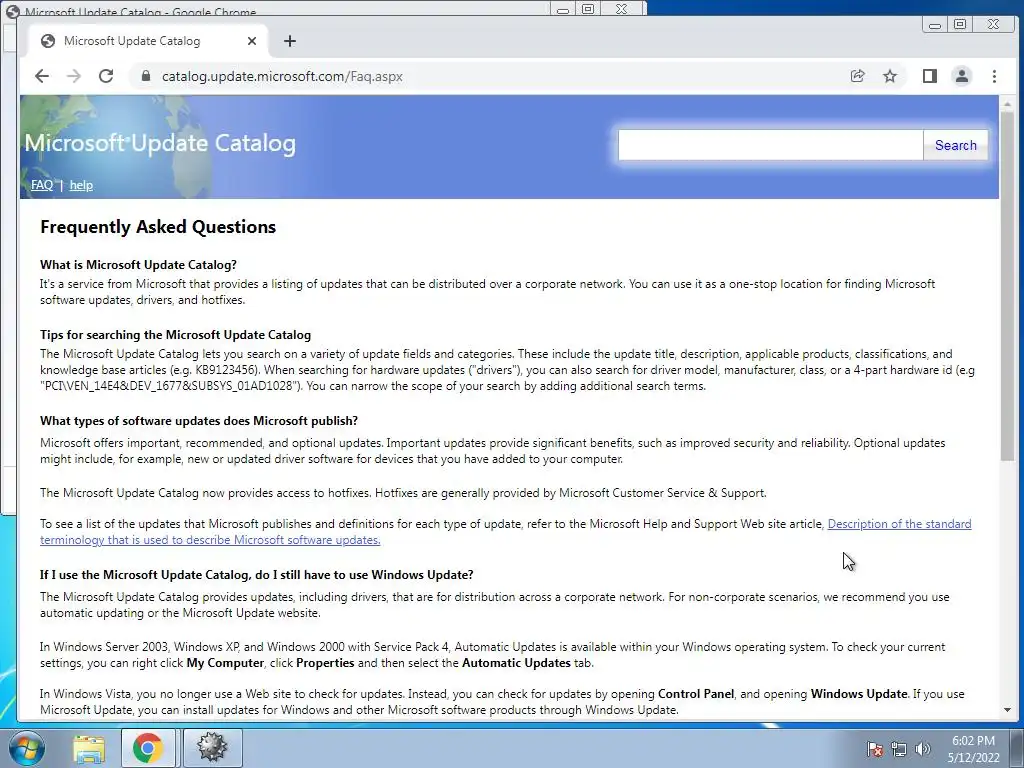1024x768 pixels.
Task: Click the vertical scrollbar thumb
Action: (1007, 285)
